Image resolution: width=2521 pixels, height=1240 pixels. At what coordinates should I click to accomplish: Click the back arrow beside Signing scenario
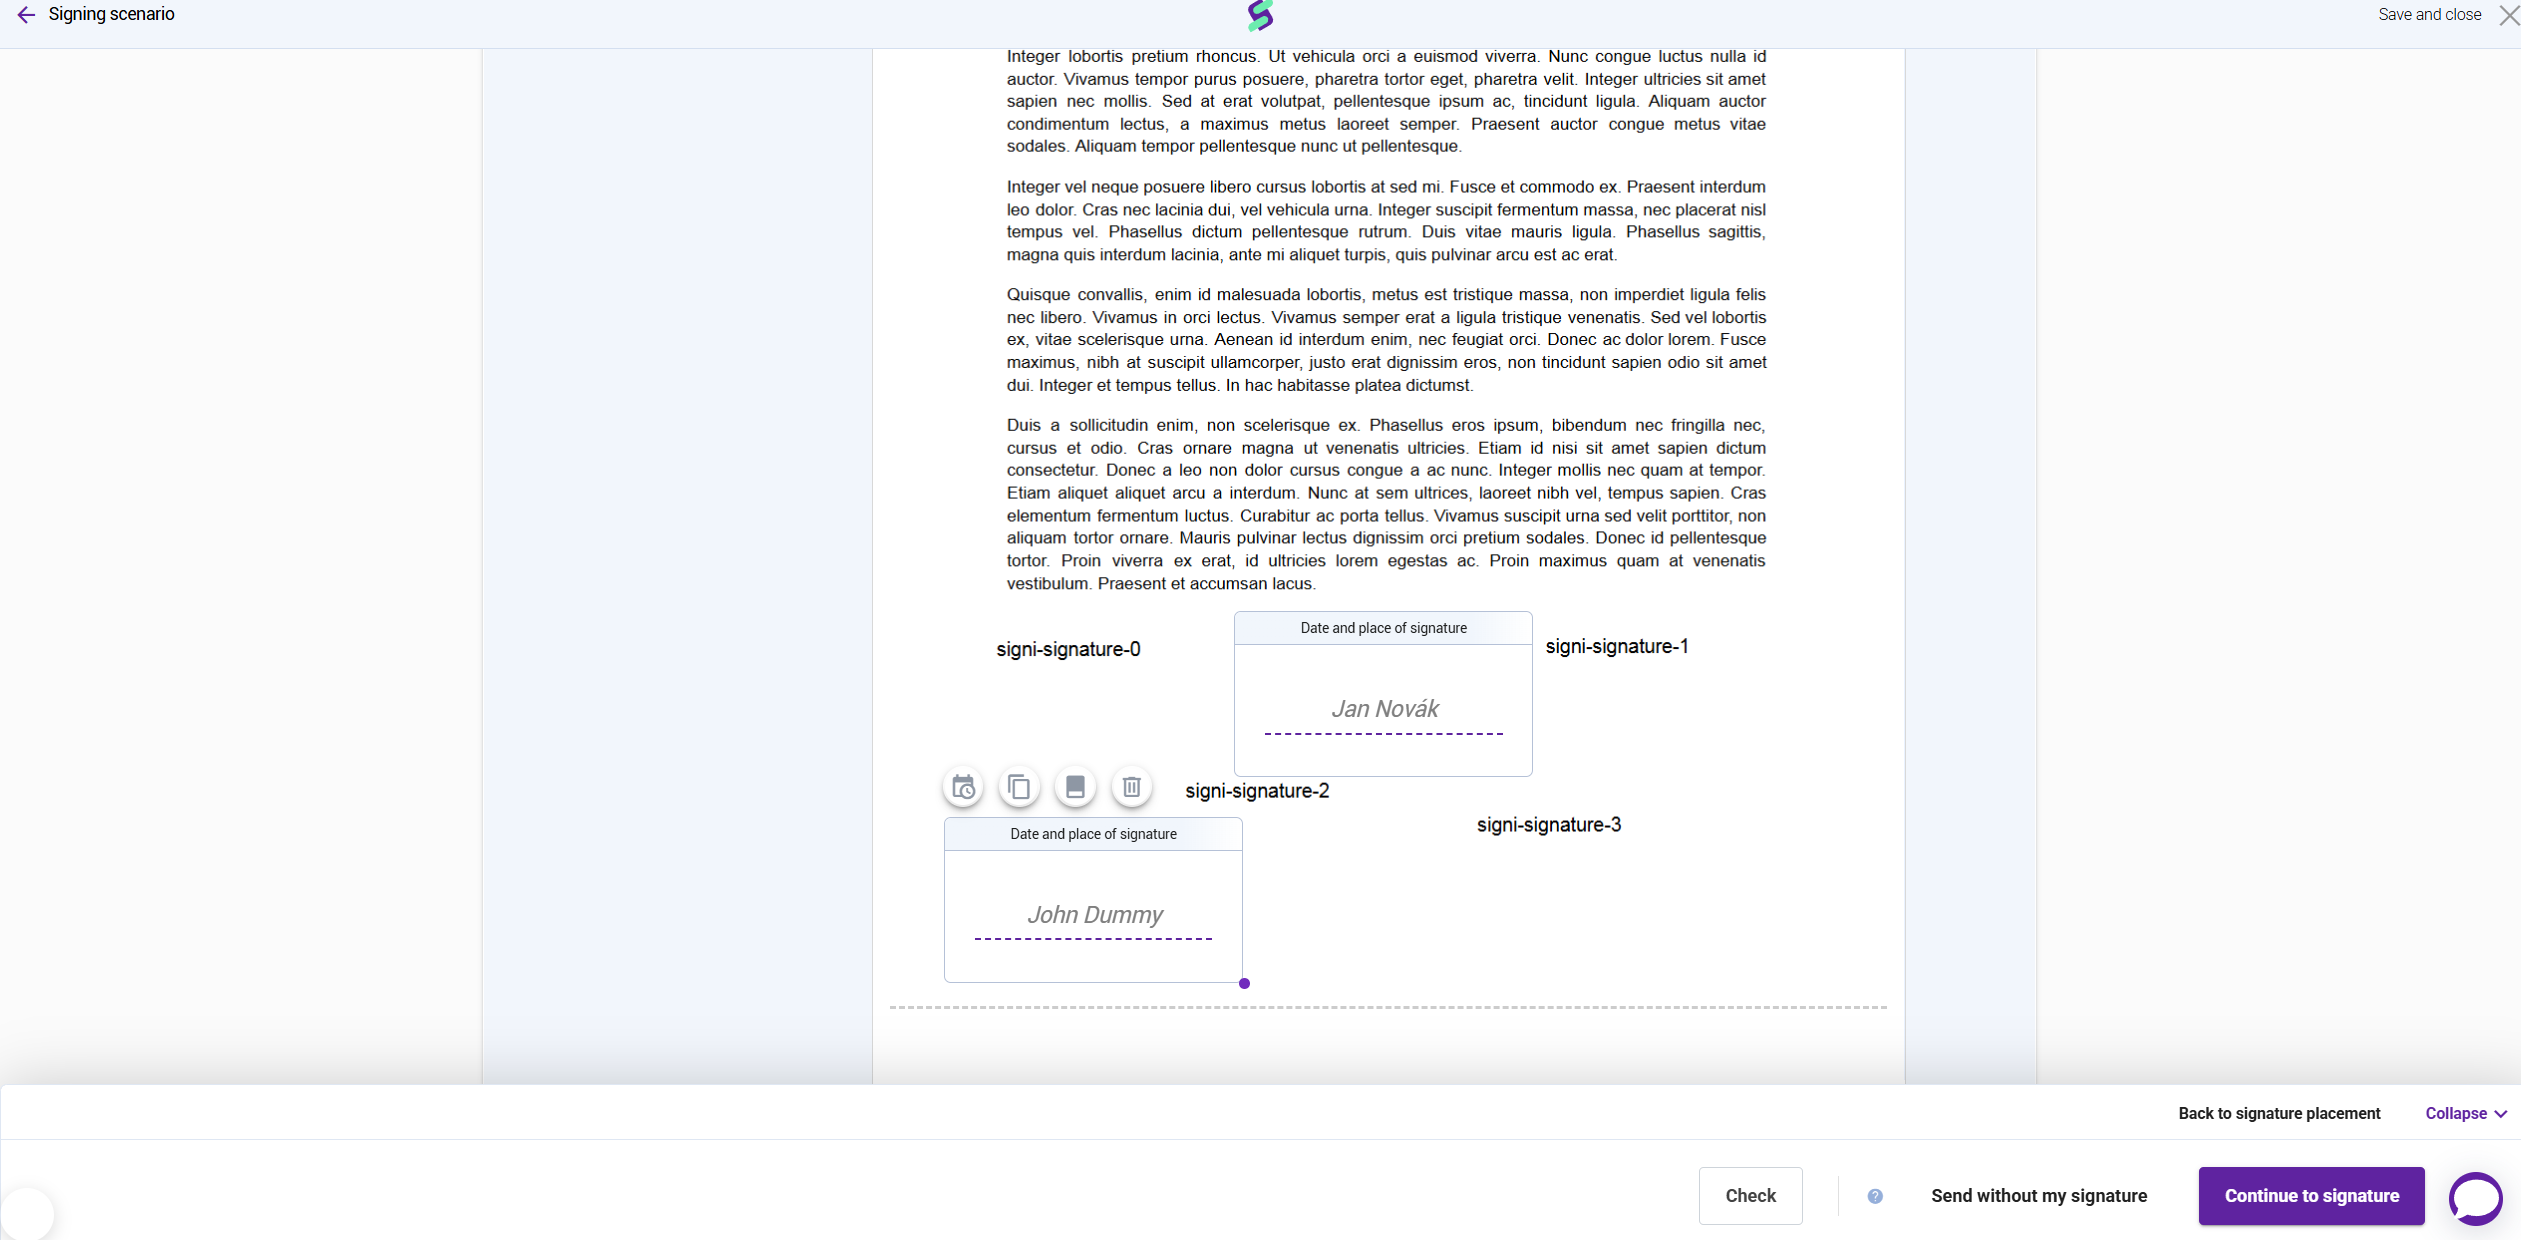click(x=26, y=15)
